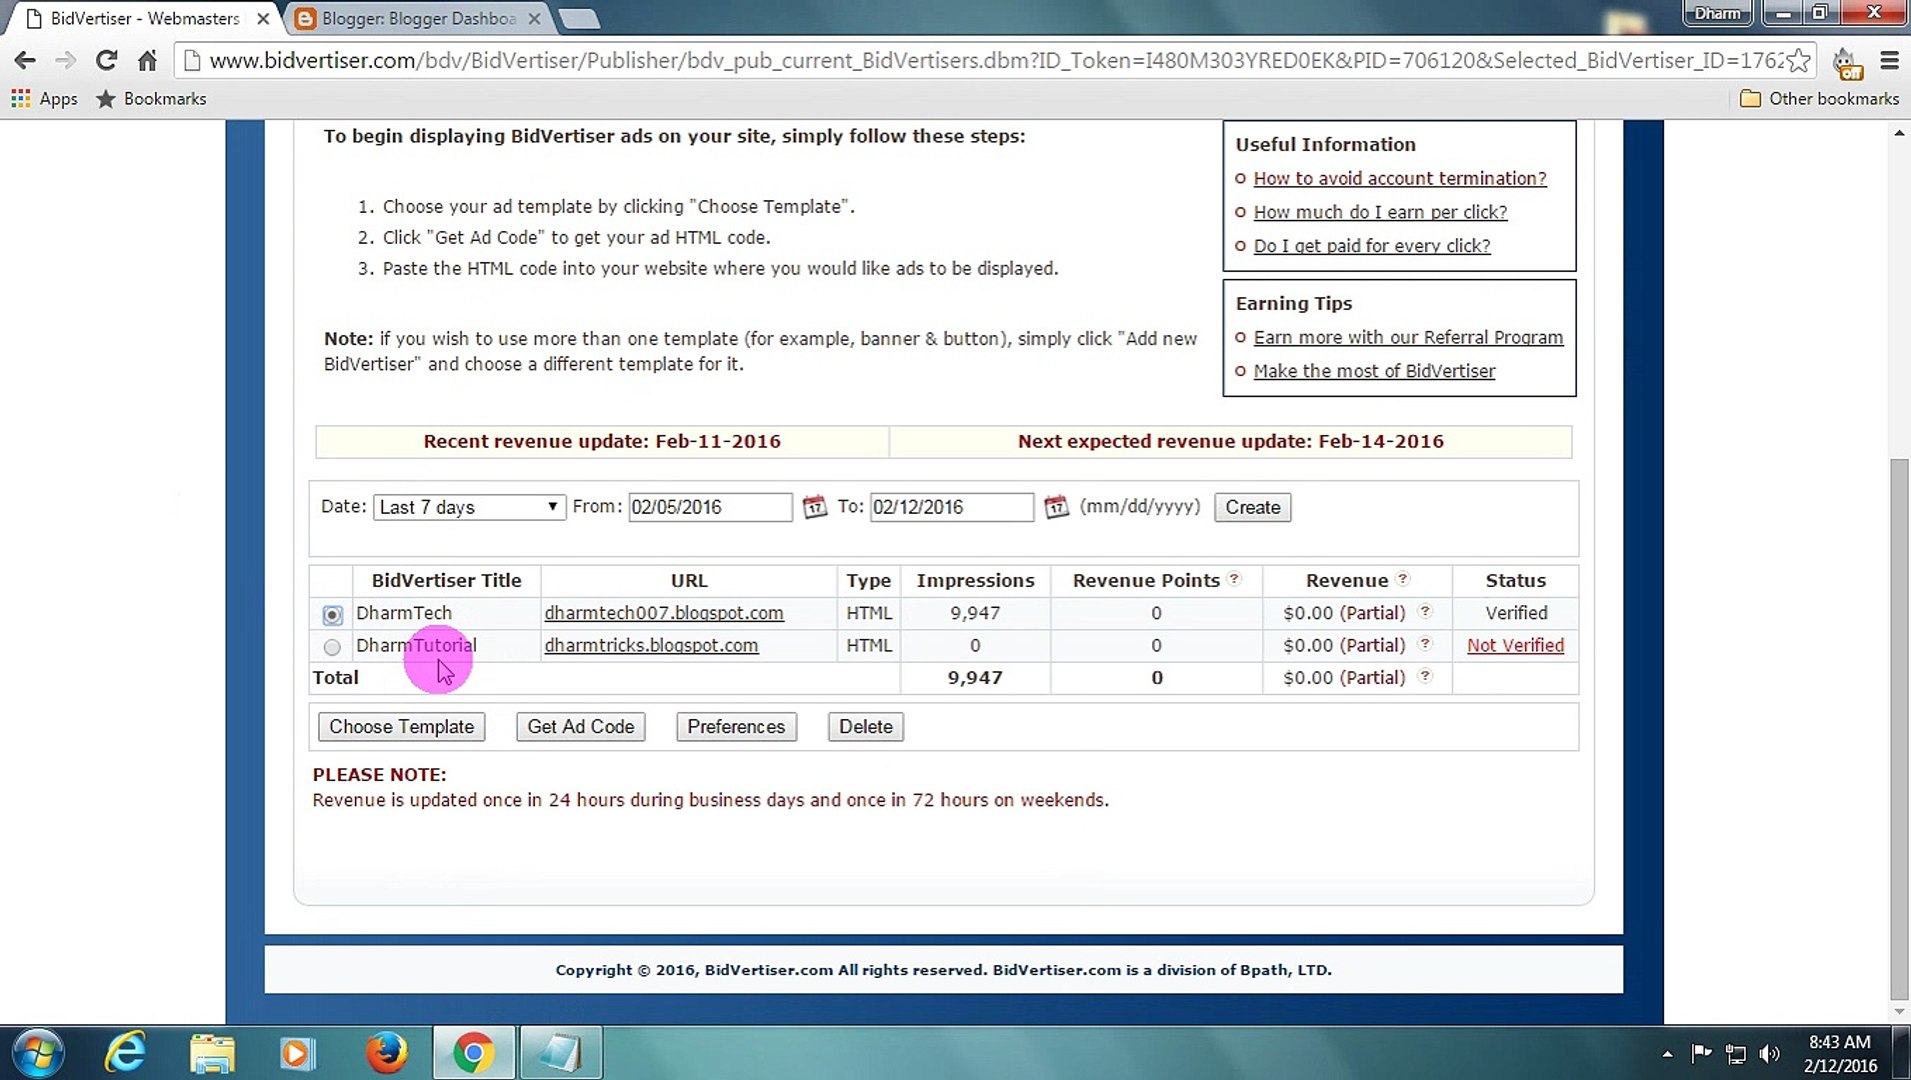
Task: Click the Choose Template button
Action: pyautogui.click(x=402, y=727)
